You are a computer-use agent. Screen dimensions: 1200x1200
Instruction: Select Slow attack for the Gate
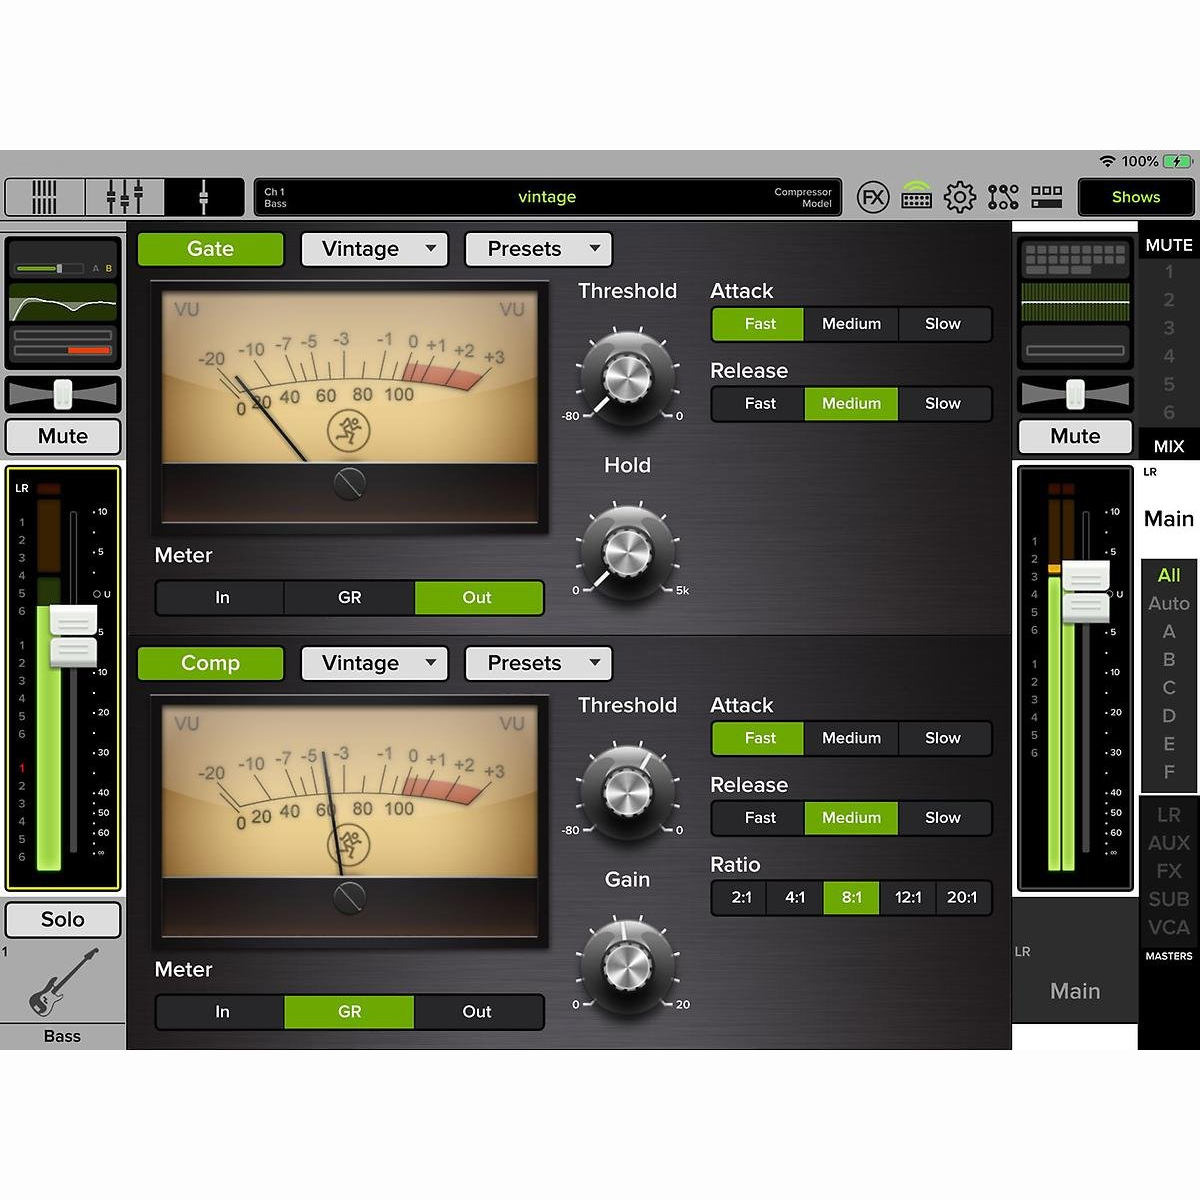(943, 324)
